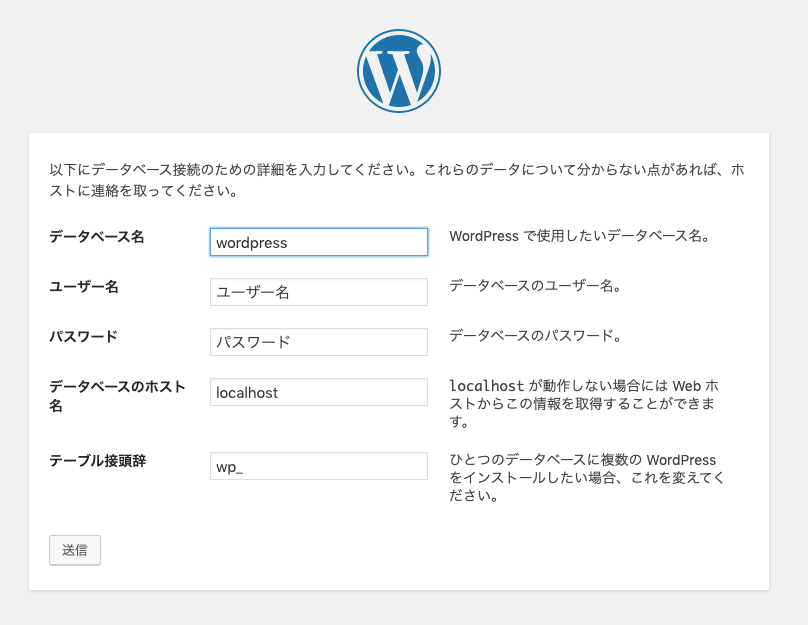The height and width of the screenshot is (625, 808).
Task: Click the localhost help text about Web host
Action: click(x=584, y=404)
